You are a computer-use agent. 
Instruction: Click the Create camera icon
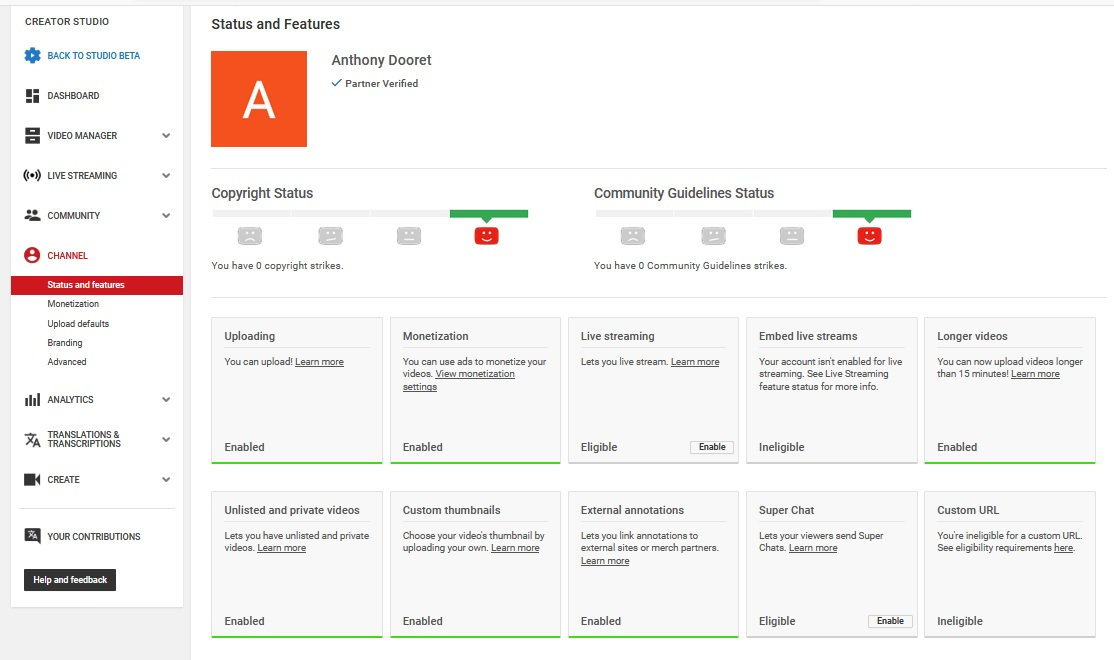32,480
